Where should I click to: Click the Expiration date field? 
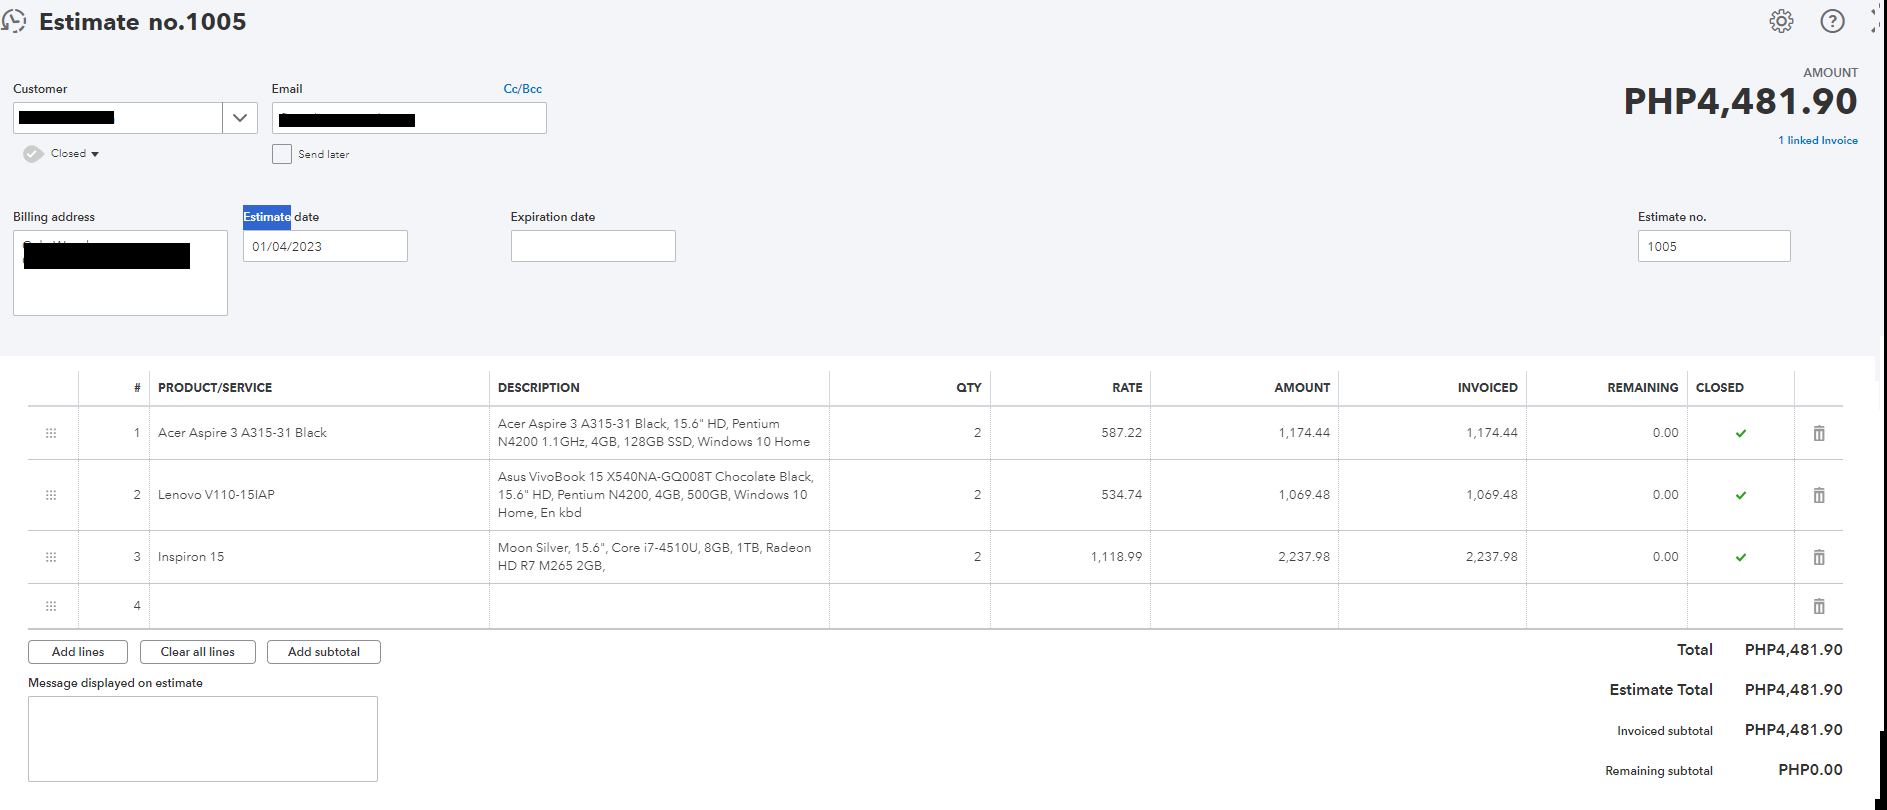point(593,246)
